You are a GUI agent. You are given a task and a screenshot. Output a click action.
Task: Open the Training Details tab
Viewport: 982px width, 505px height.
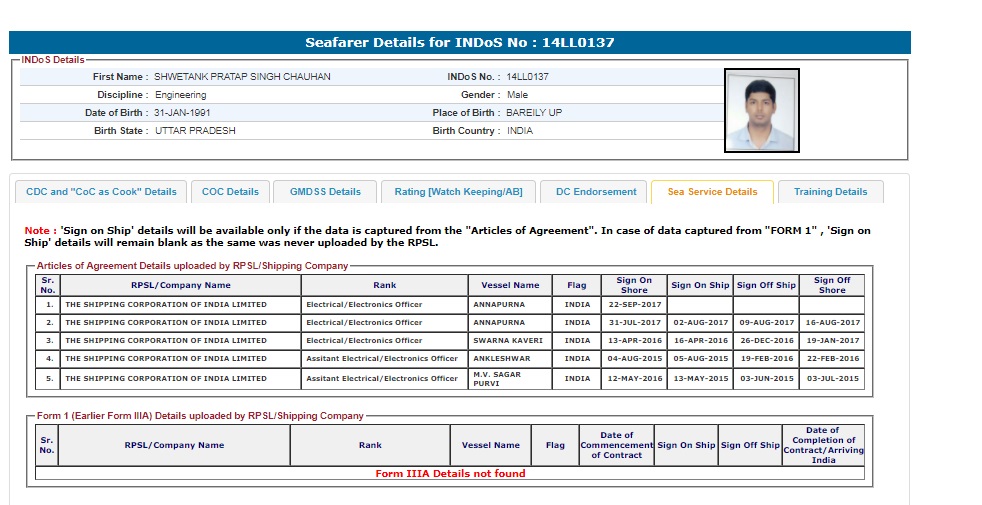click(830, 192)
